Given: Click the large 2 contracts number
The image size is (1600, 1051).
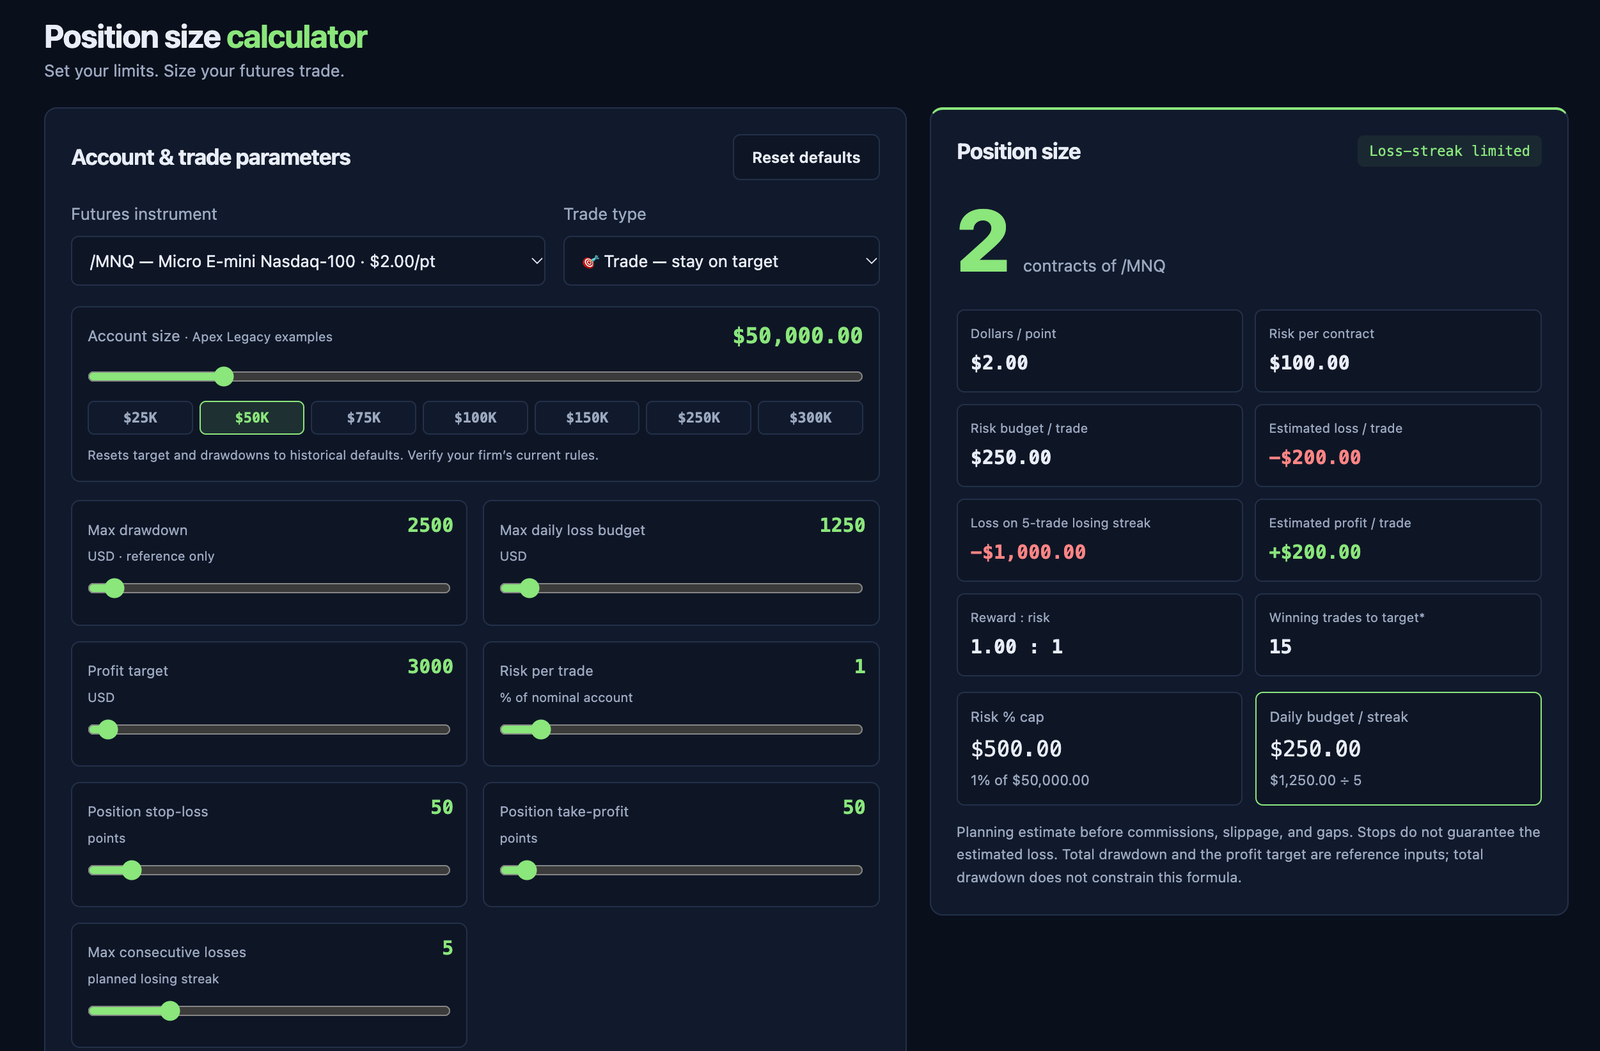Looking at the screenshot, I should pyautogui.click(x=983, y=241).
